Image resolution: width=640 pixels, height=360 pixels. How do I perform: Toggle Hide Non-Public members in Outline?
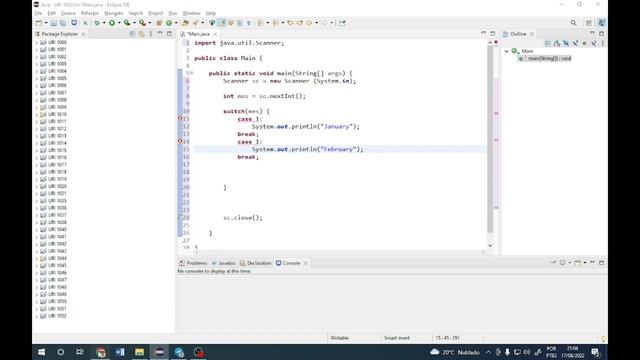pos(584,43)
